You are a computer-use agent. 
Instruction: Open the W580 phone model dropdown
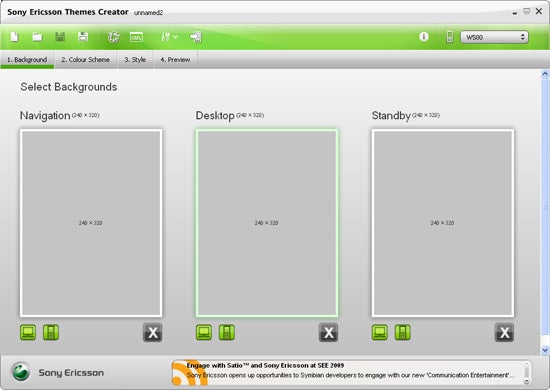[494, 37]
